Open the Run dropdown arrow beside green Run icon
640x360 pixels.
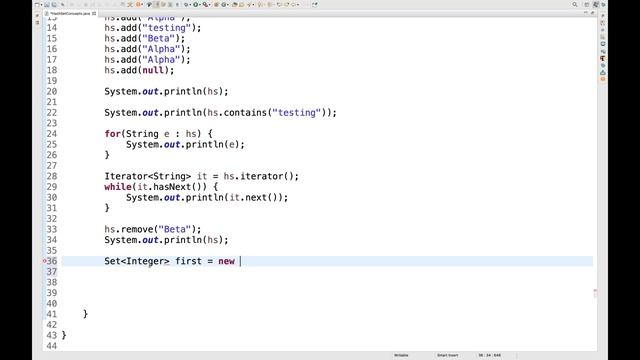click(200, 4)
